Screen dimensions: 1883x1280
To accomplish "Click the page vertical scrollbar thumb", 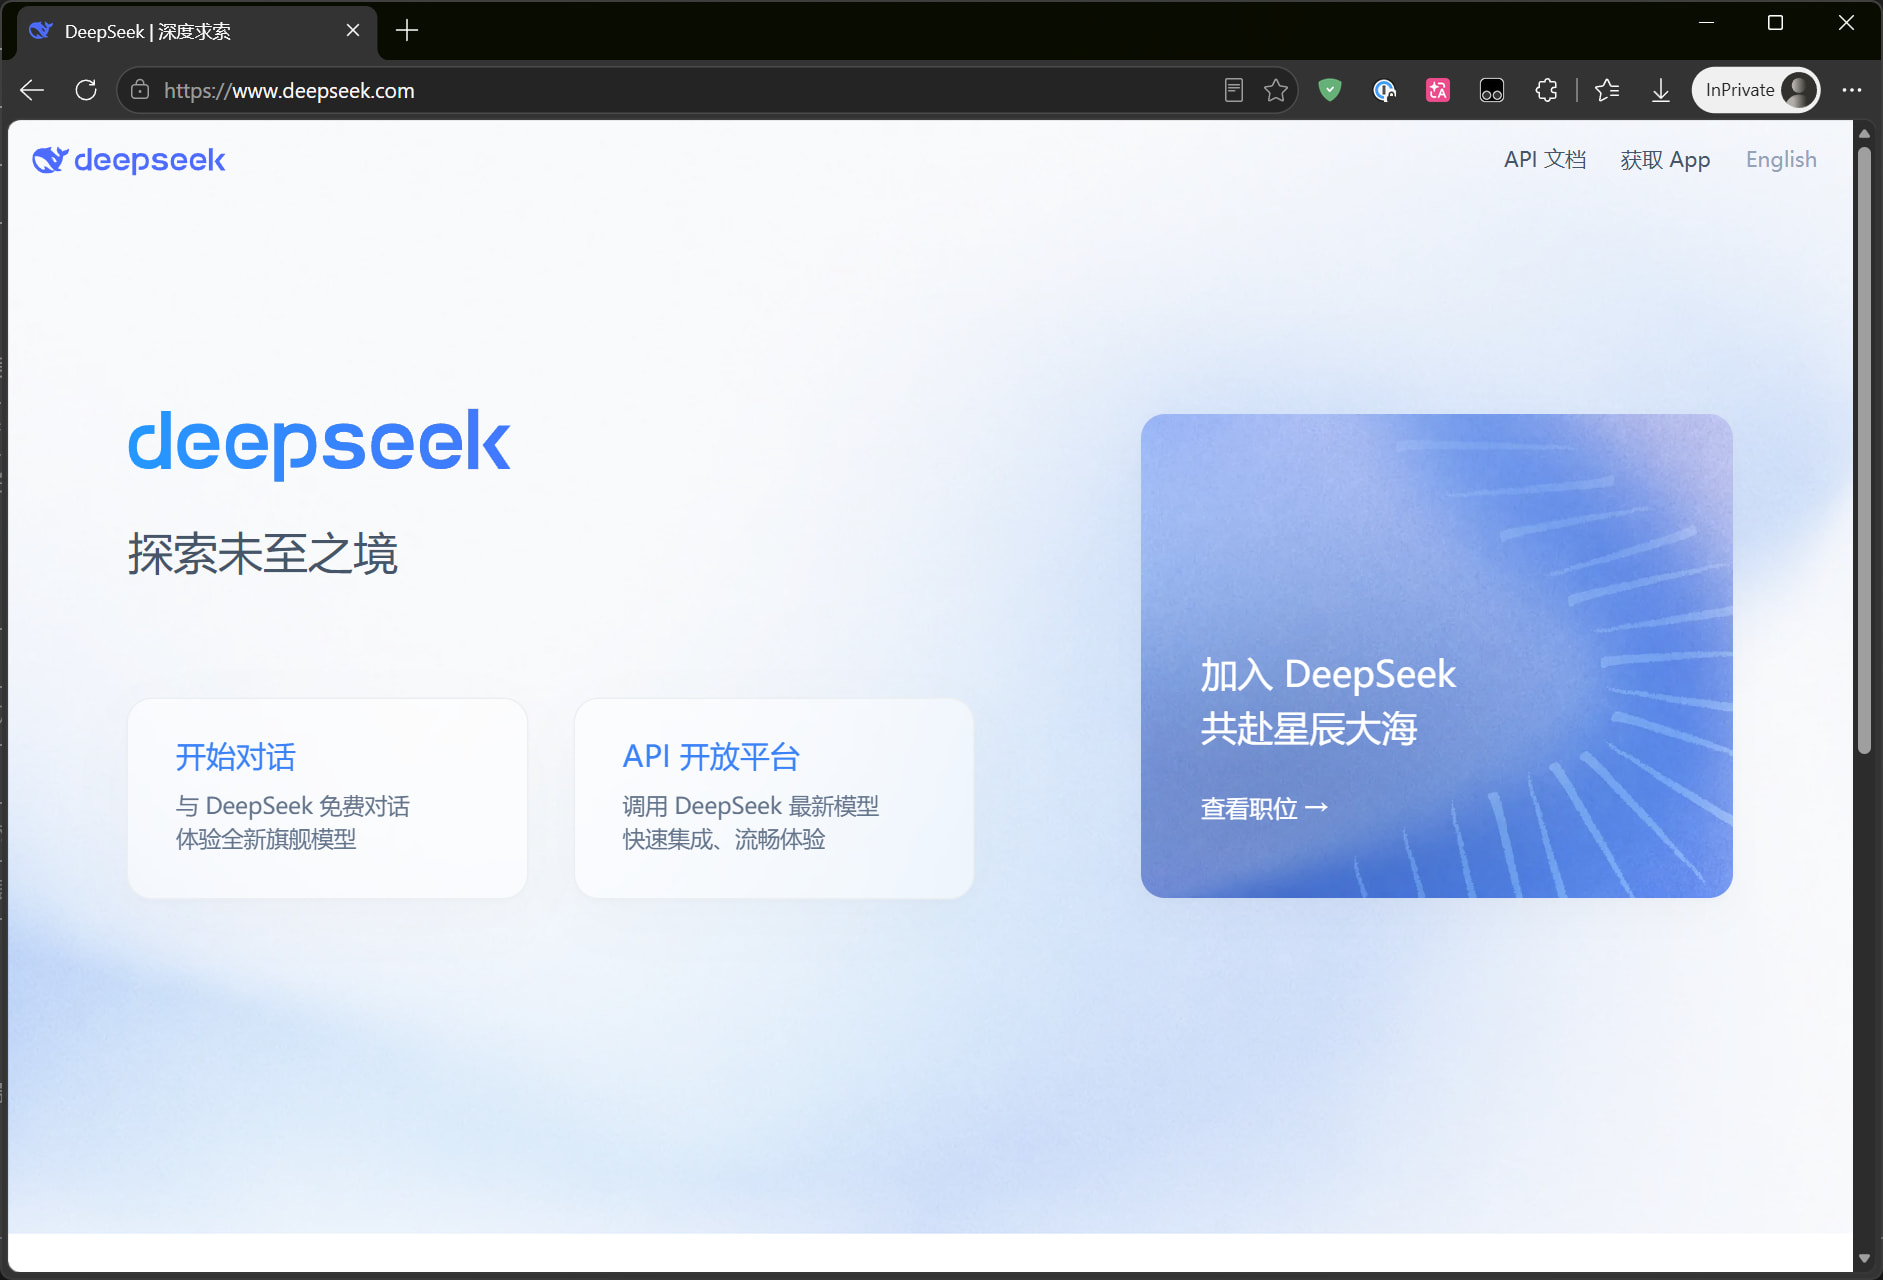I will click(1864, 450).
